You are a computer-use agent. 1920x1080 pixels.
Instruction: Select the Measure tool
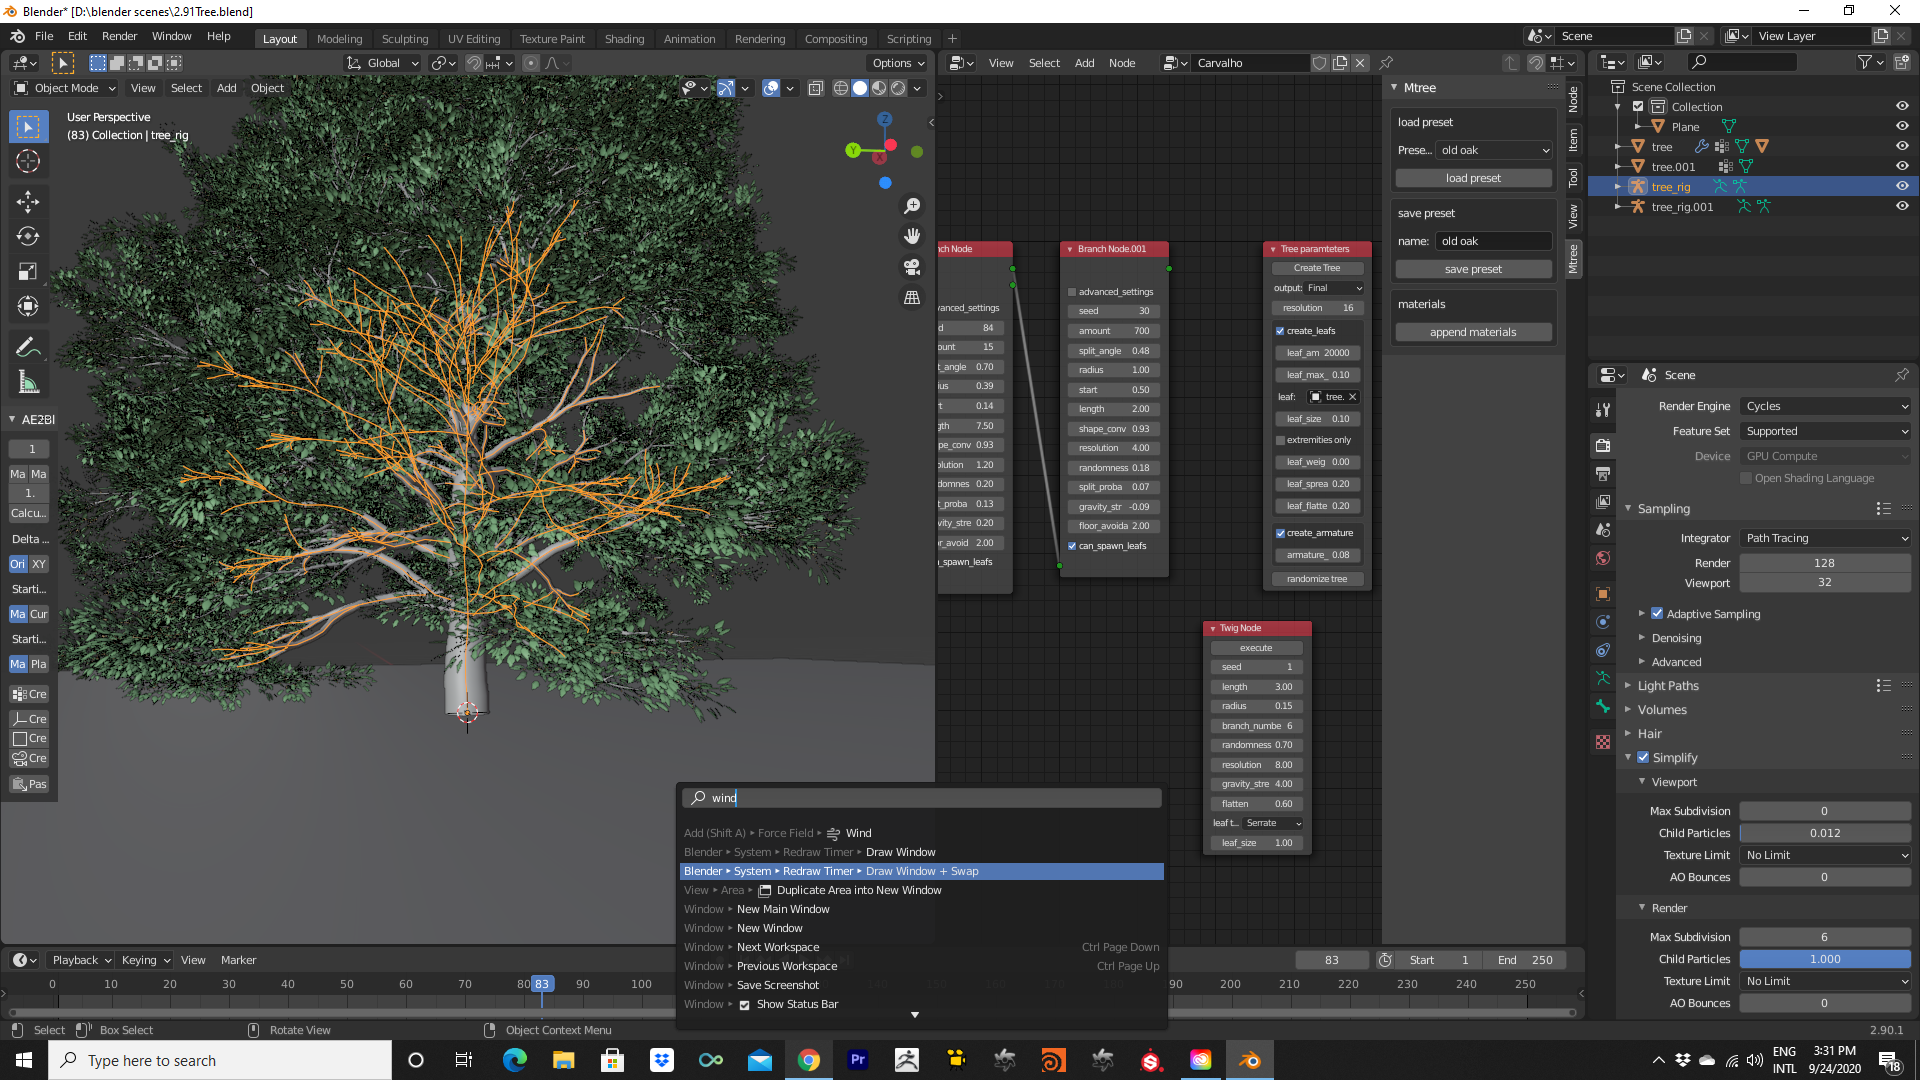click(28, 381)
